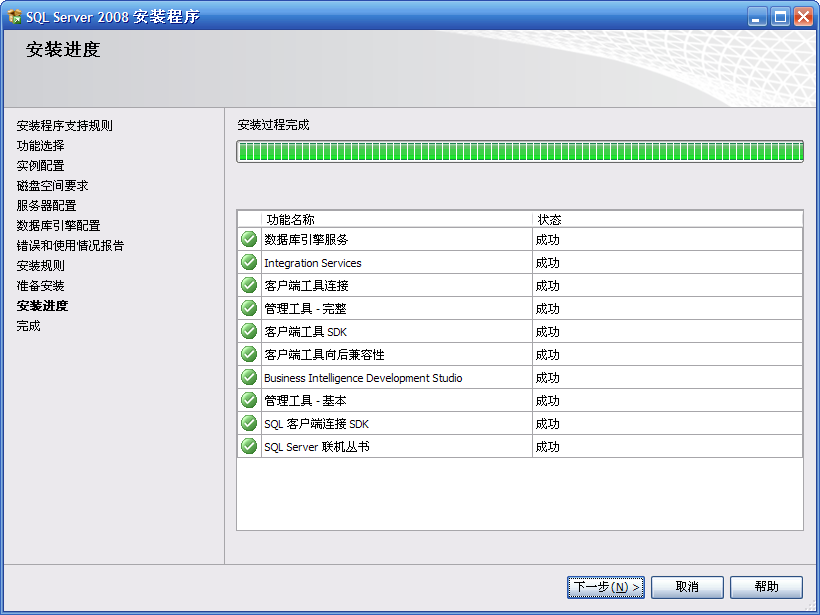Click the success icon for Business Intelligence Development Studio
820x615 pixels.
[249, 377]
